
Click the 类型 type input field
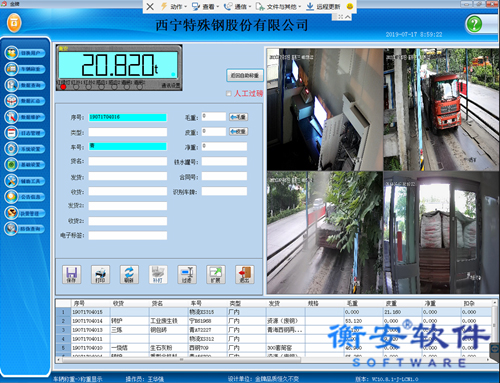pyautogui.click(x=128, y=132)
